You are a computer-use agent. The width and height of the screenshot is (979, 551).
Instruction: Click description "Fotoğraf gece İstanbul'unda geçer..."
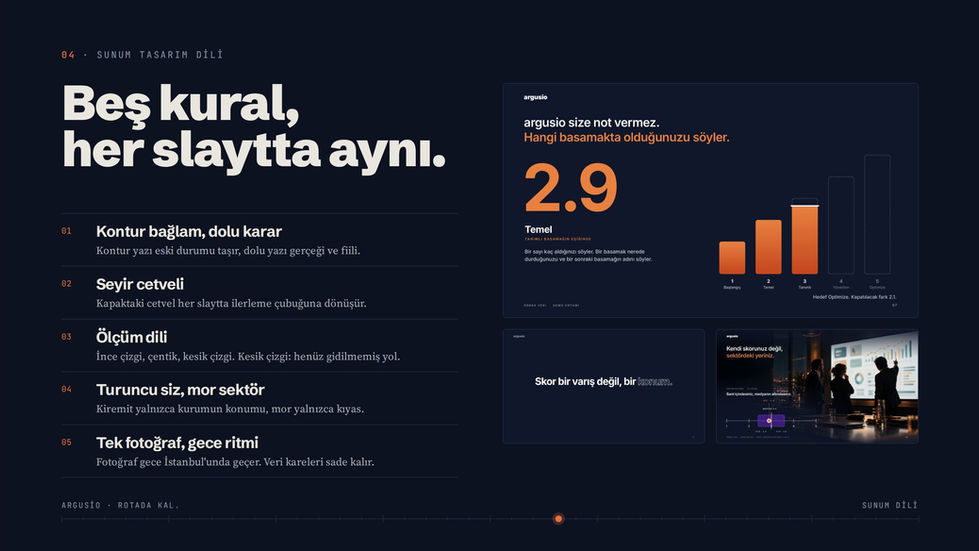point(235,462)
